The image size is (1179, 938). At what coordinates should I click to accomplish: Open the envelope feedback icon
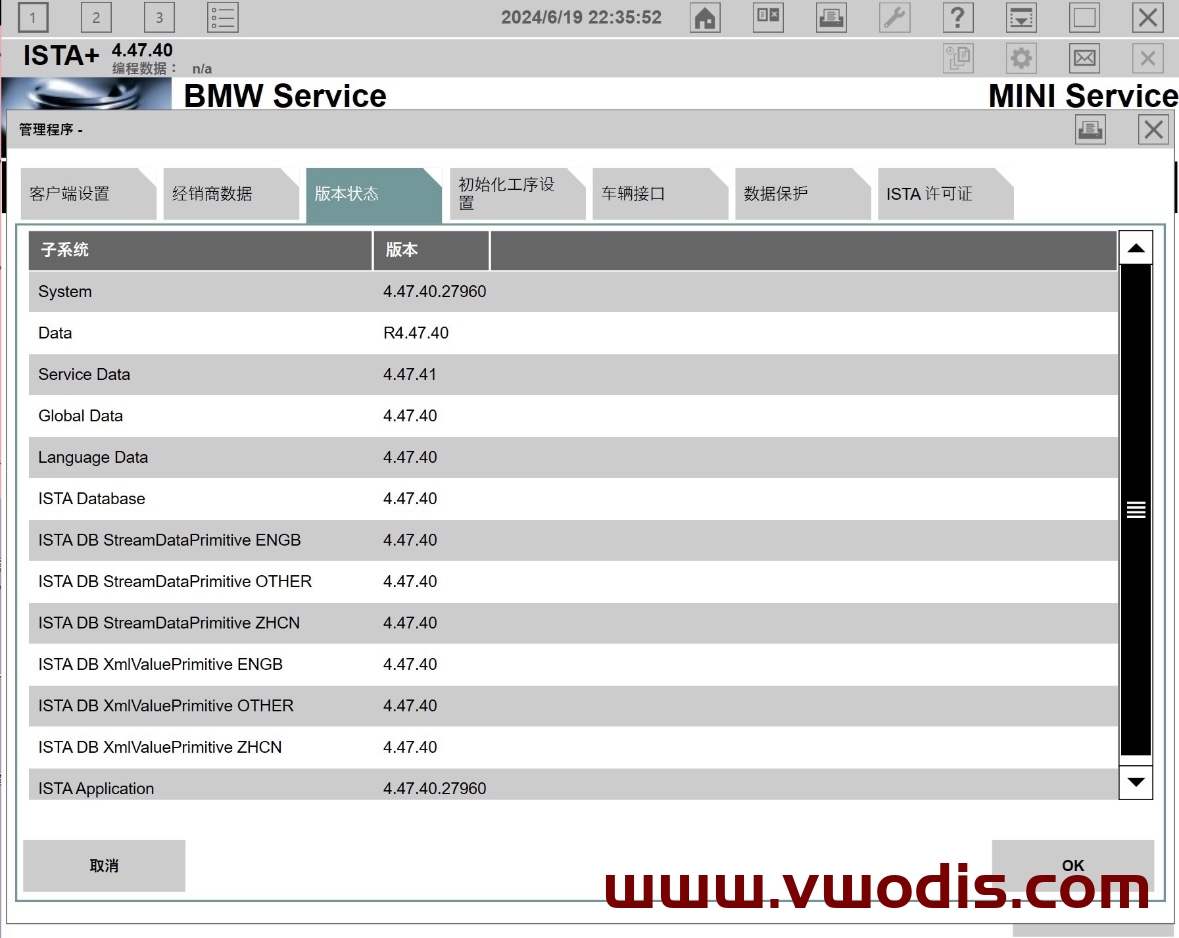pyautogui.click(x=1084, y=58)
